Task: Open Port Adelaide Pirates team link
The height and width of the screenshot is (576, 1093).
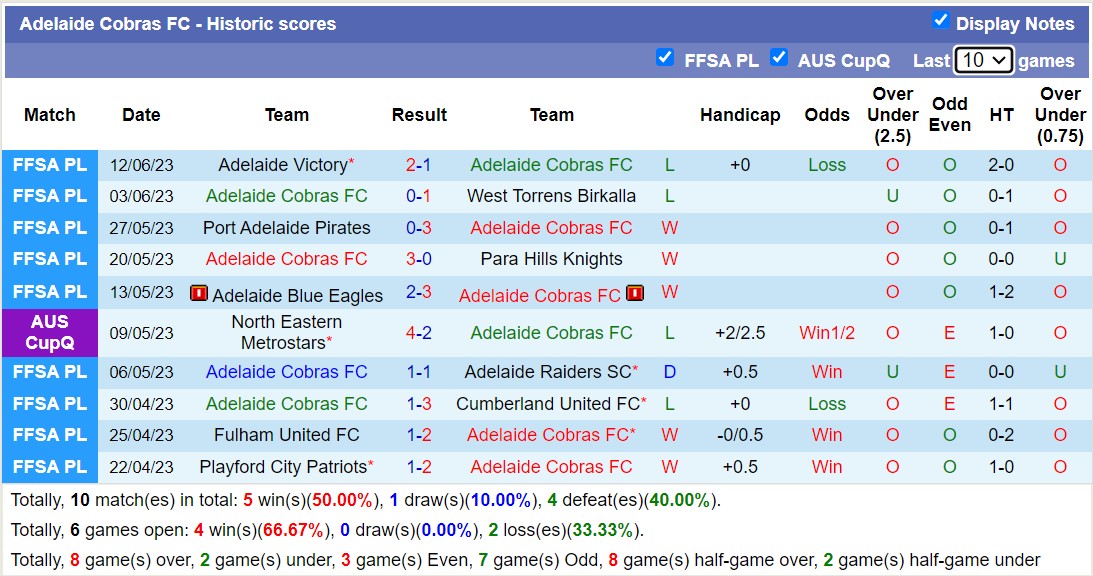Action: coord(286,227)
